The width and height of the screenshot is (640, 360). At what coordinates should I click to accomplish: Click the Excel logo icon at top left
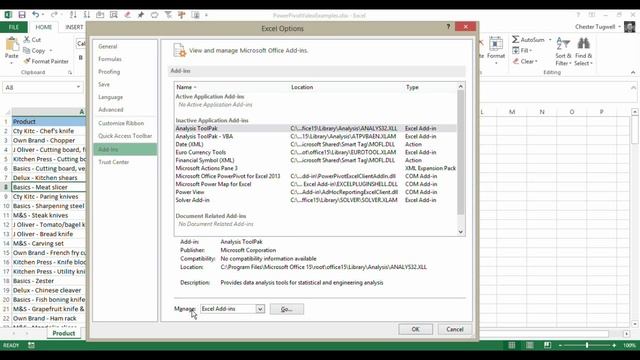point(8,15)
